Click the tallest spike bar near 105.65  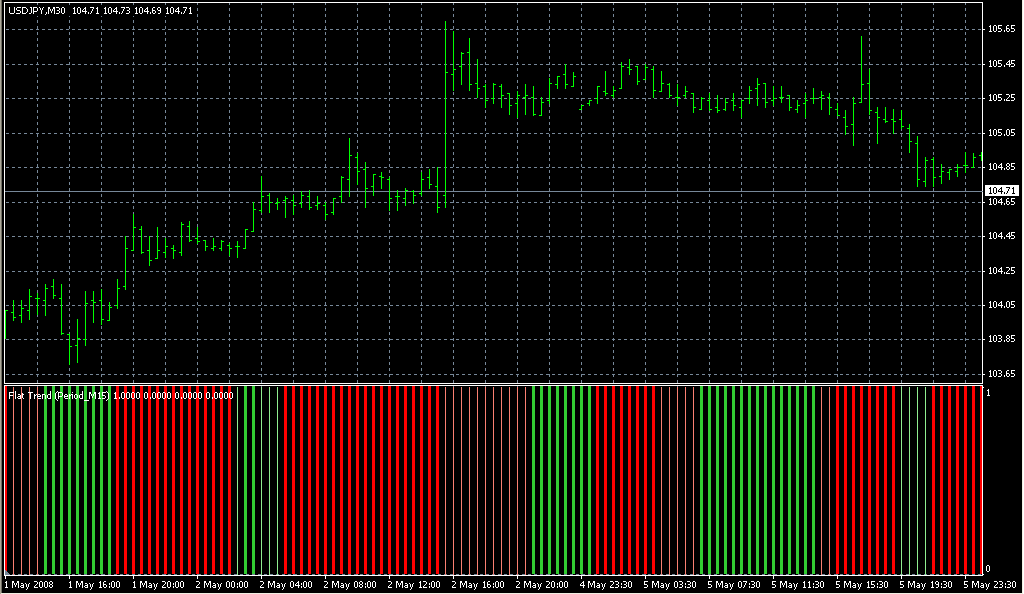446,114
